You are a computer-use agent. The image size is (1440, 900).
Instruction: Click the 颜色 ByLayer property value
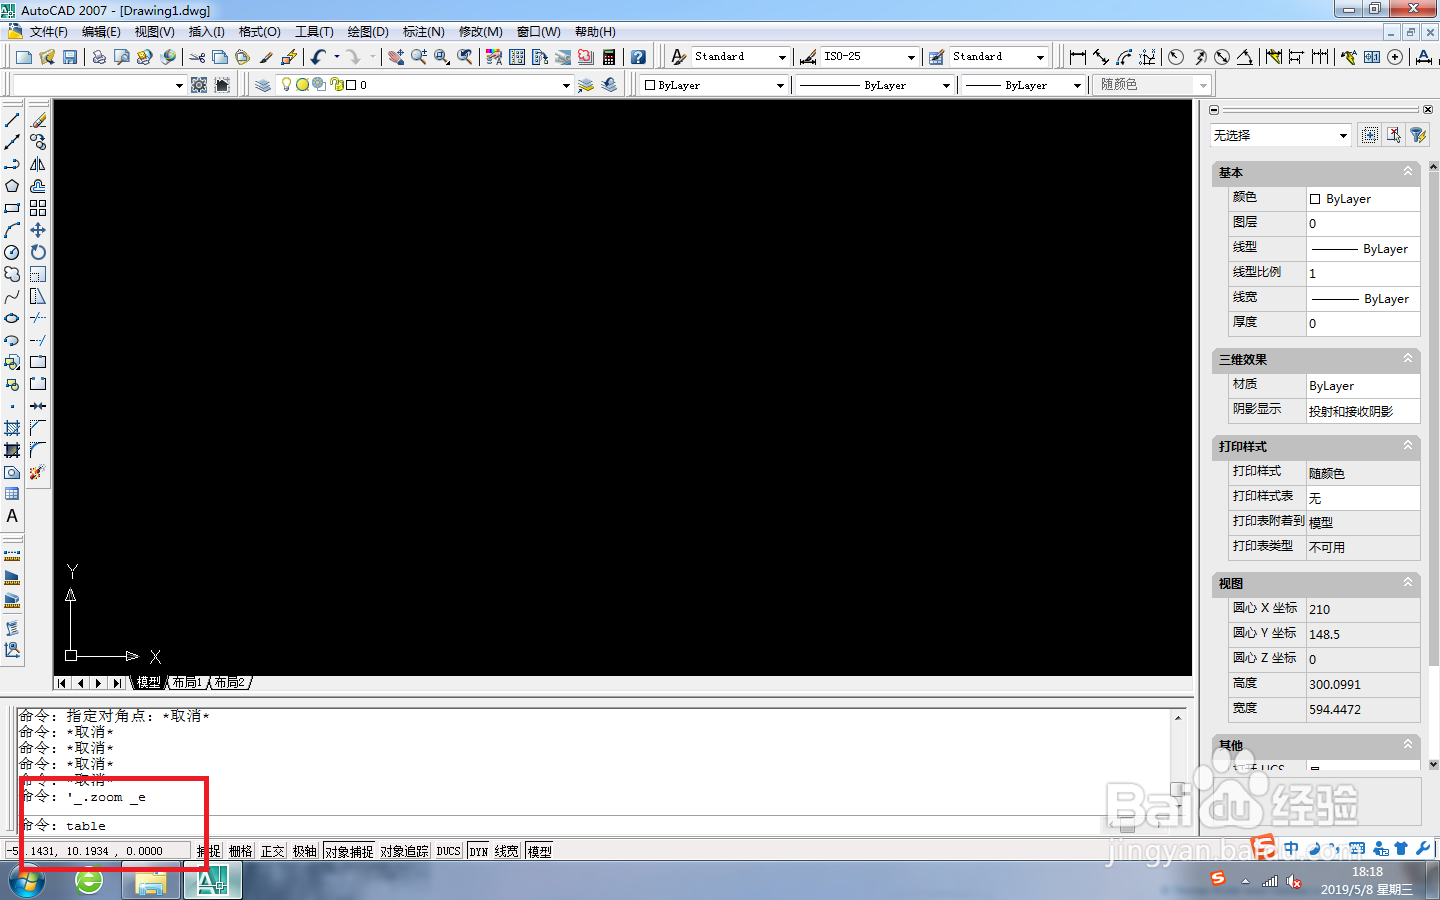(x=1363, y=199)
